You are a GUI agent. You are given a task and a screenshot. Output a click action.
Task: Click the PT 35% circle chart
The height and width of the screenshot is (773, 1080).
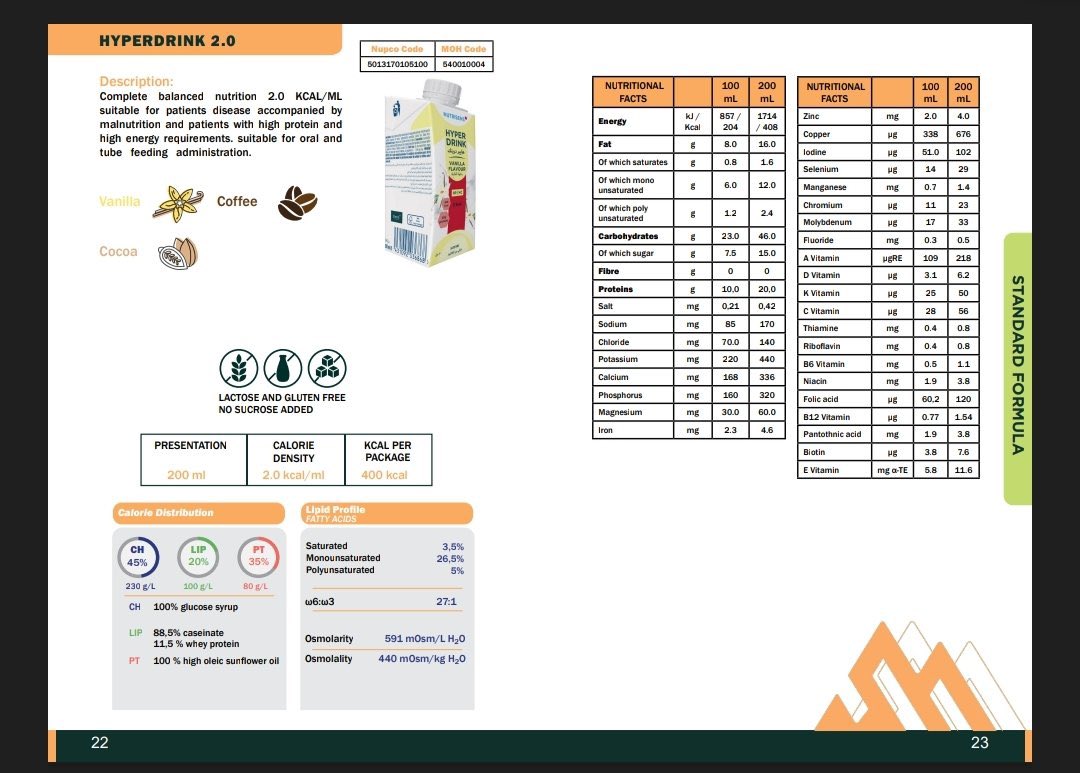258,557
